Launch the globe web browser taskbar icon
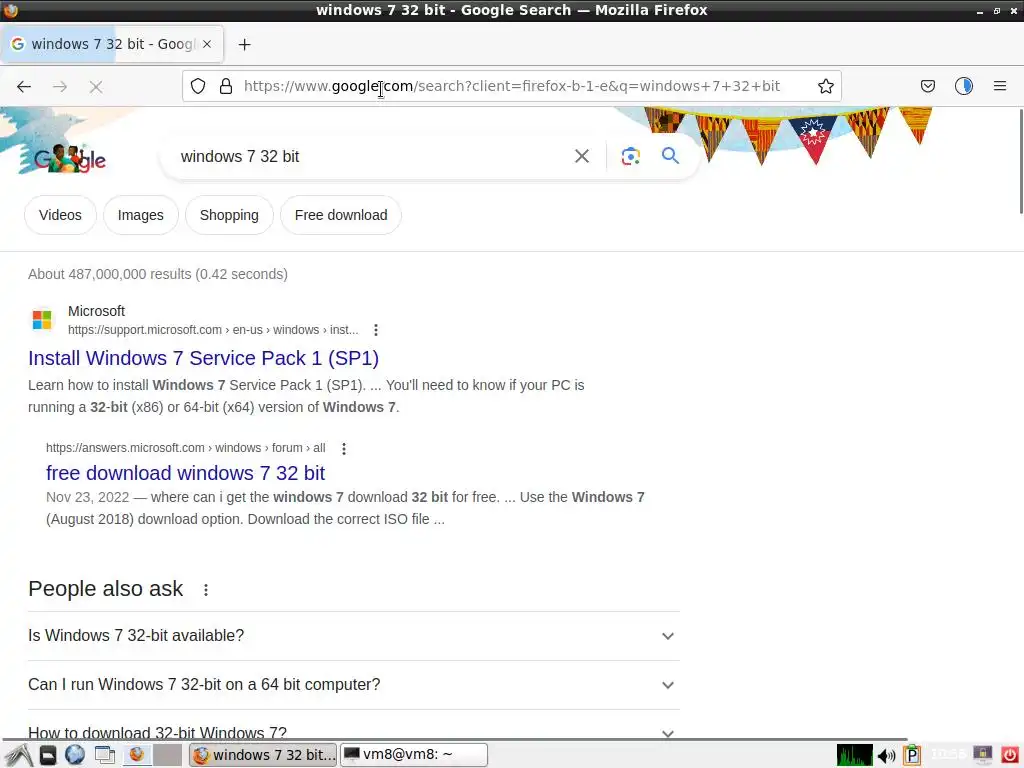Image resolution: width=1024 pixels, height=768 pixels. (x=75, y=755)
